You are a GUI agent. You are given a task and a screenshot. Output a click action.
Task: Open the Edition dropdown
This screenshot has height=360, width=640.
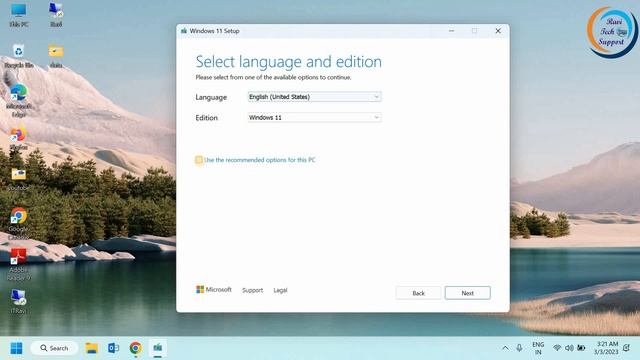[x=314, y=118]
